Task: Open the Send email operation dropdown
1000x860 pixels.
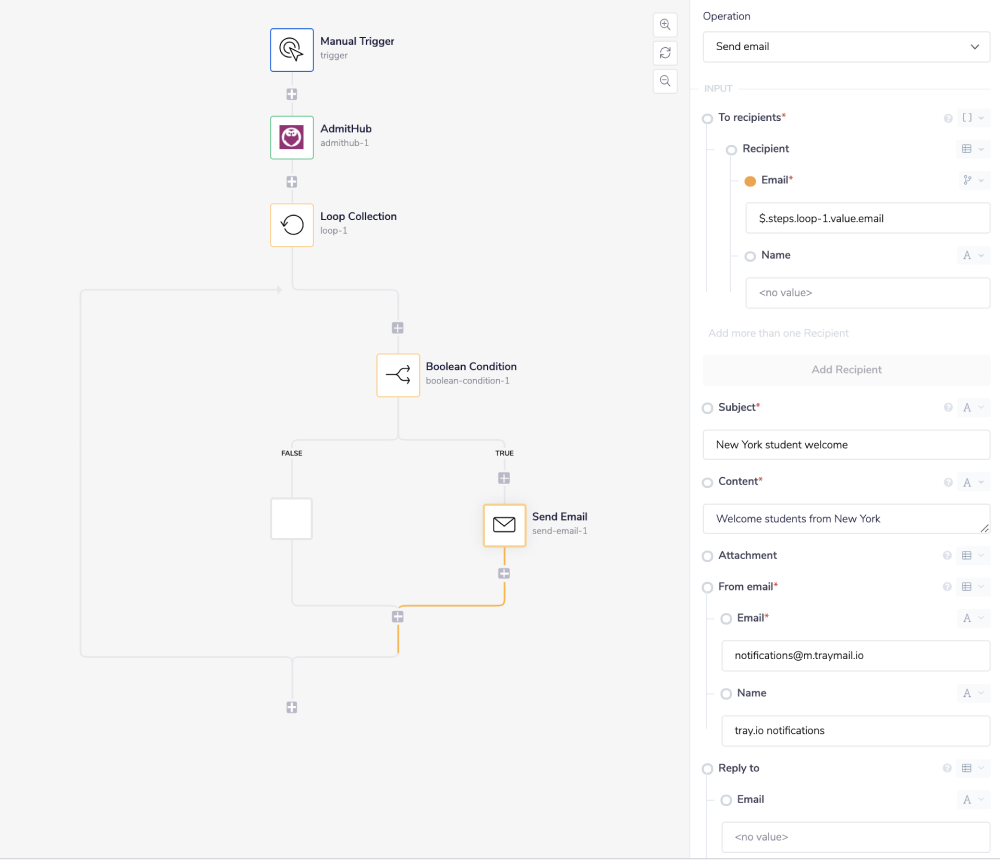Action: coord(846,46)
